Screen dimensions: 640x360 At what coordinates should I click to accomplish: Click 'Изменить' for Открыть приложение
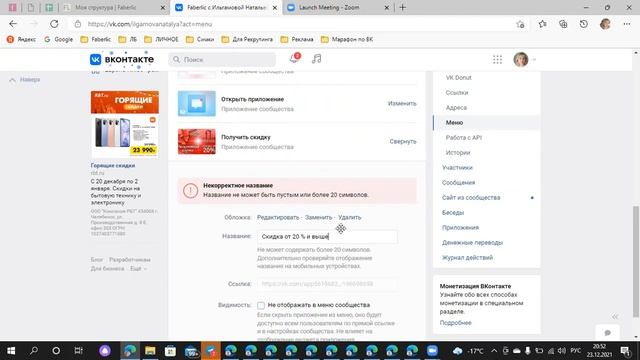pos(402,104)
